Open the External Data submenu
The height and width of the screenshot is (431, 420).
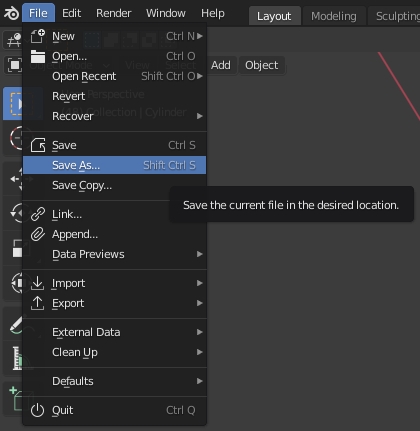tap(114, 332)
